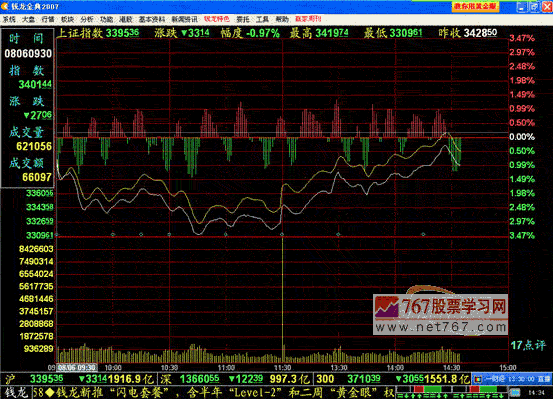Open the 17点评 commentary link
553x399 pixels.
[528, 345]
